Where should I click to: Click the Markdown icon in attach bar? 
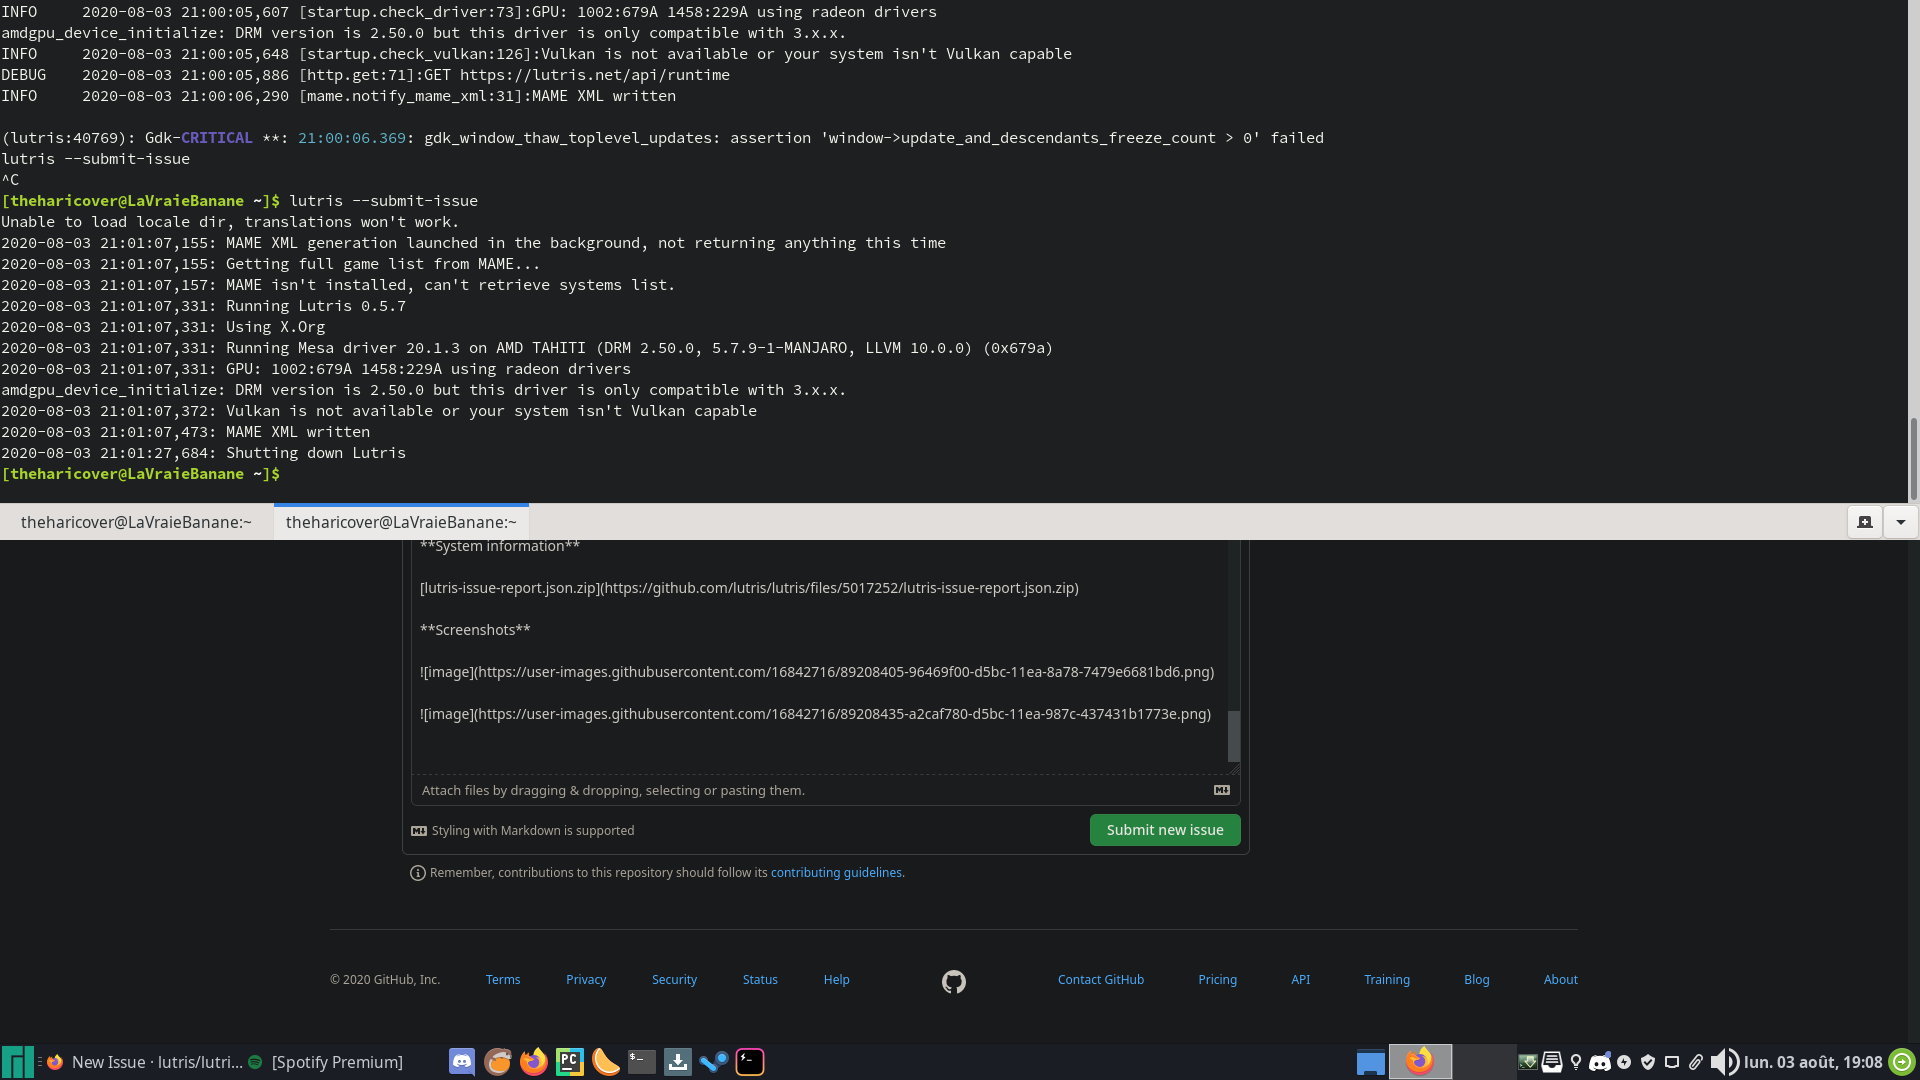click(x=1222, y=790)
